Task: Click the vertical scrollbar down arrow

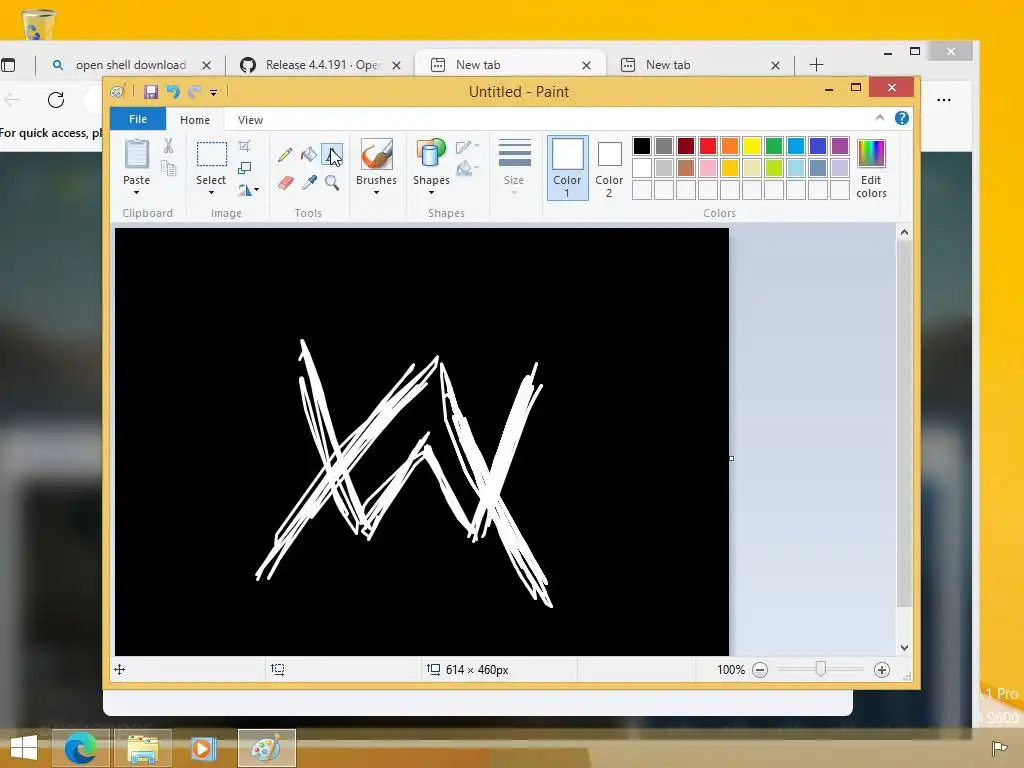Action: pyautogui.click(x=904, y=648)
